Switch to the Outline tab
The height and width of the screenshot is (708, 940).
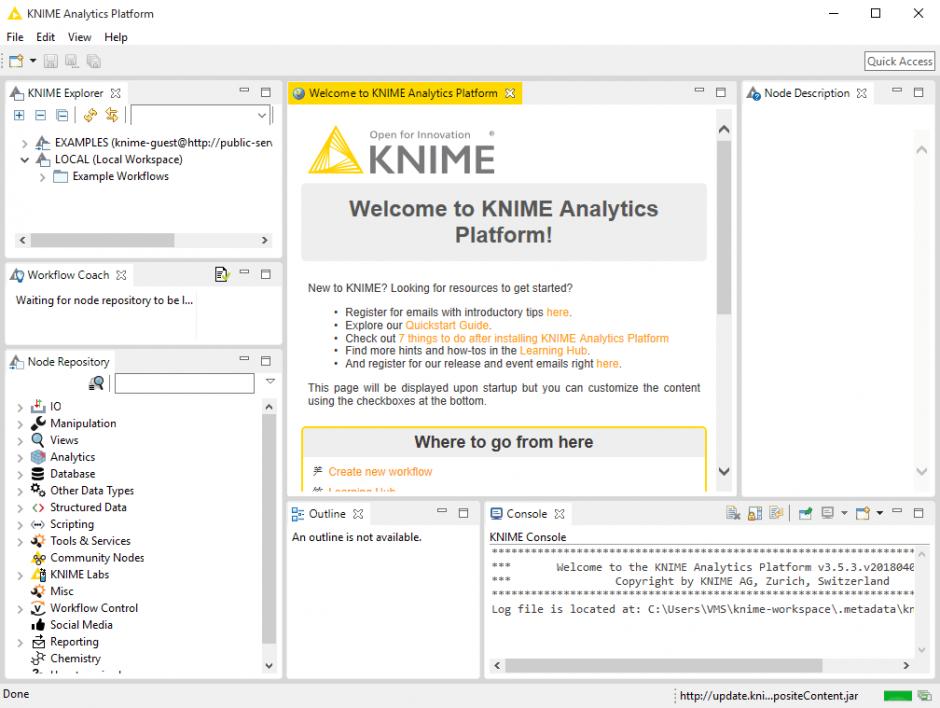[327, 514]
